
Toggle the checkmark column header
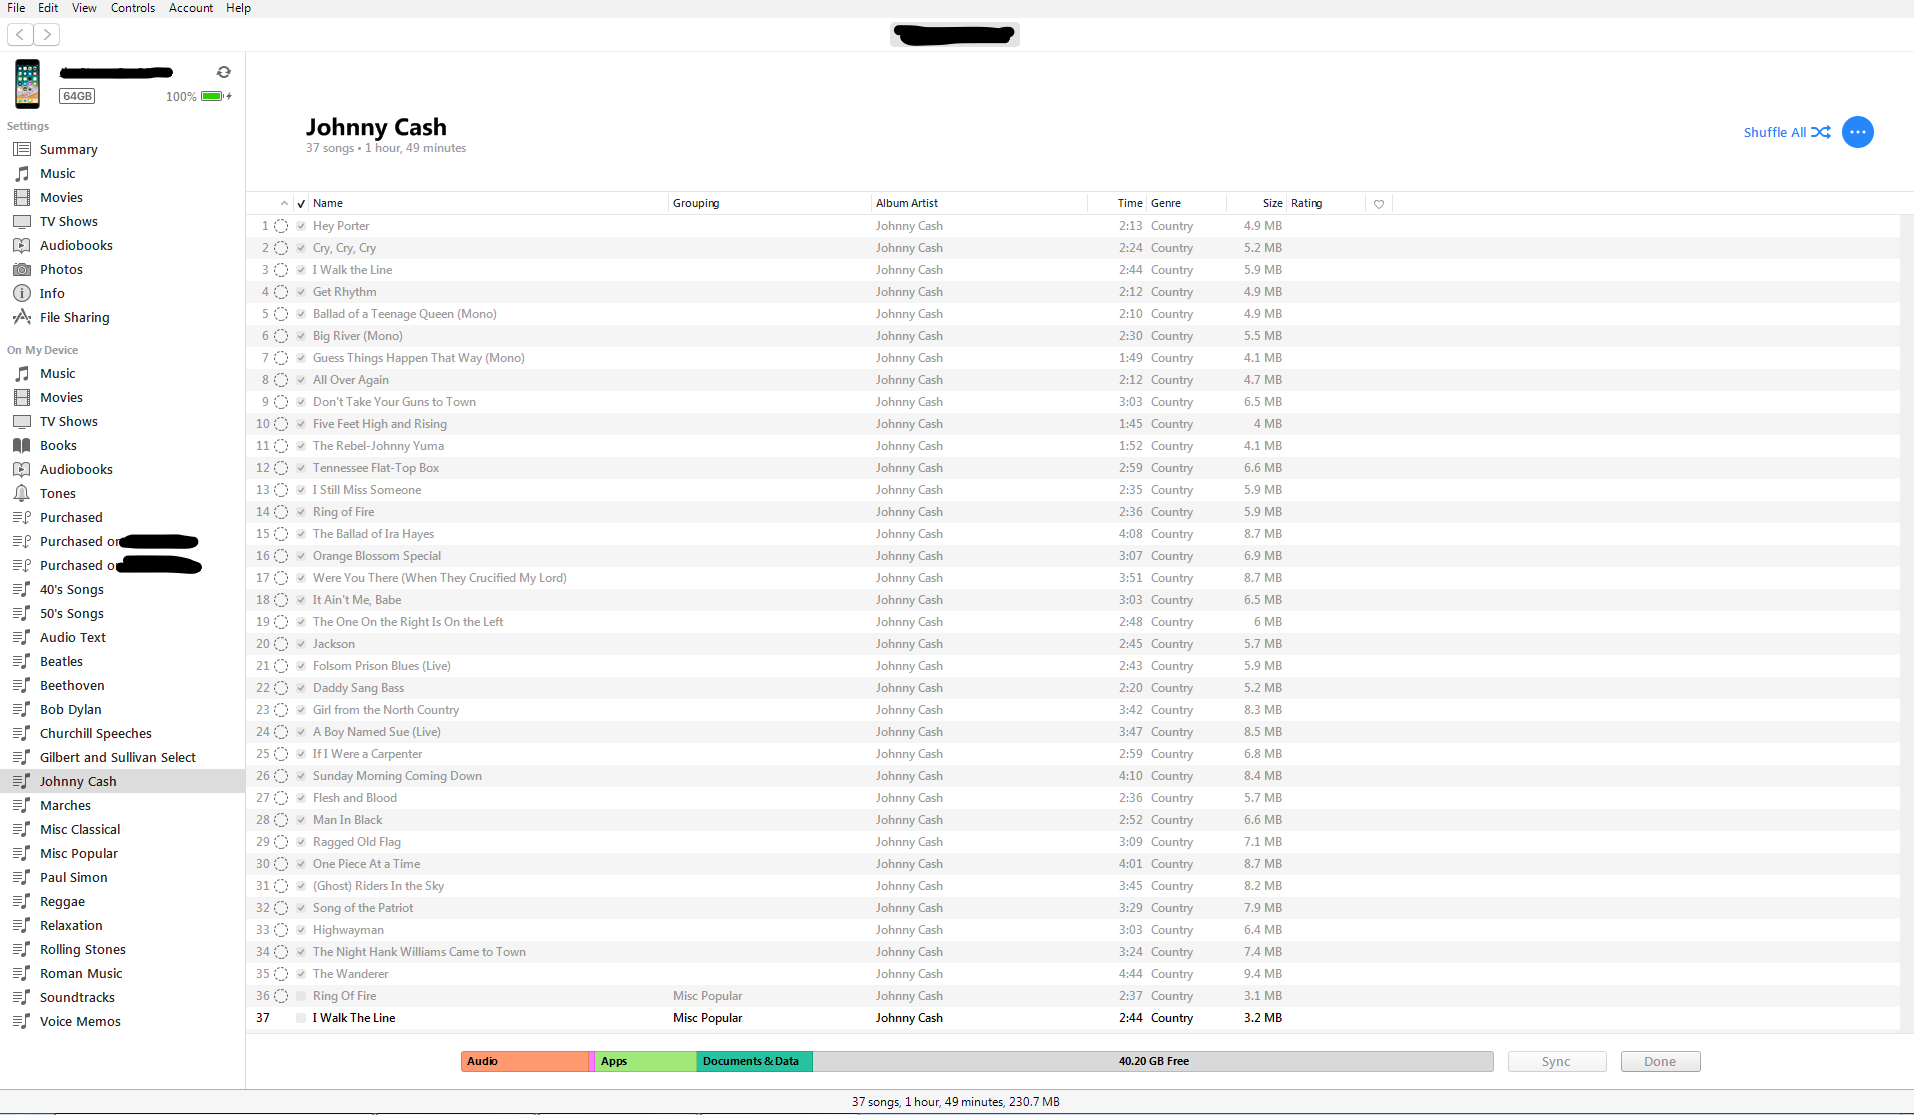pos(301,203)
